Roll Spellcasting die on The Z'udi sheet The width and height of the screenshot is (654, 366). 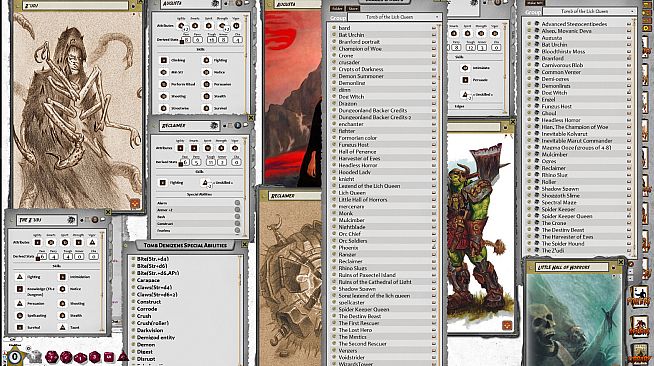[x=20, y=316]
